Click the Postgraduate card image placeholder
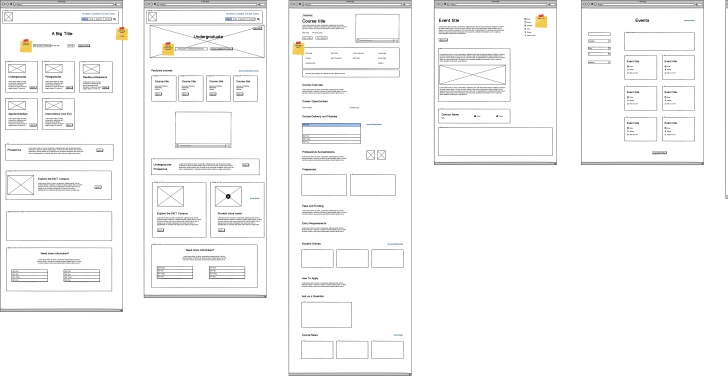728x376 pixels. click(54, 69)
